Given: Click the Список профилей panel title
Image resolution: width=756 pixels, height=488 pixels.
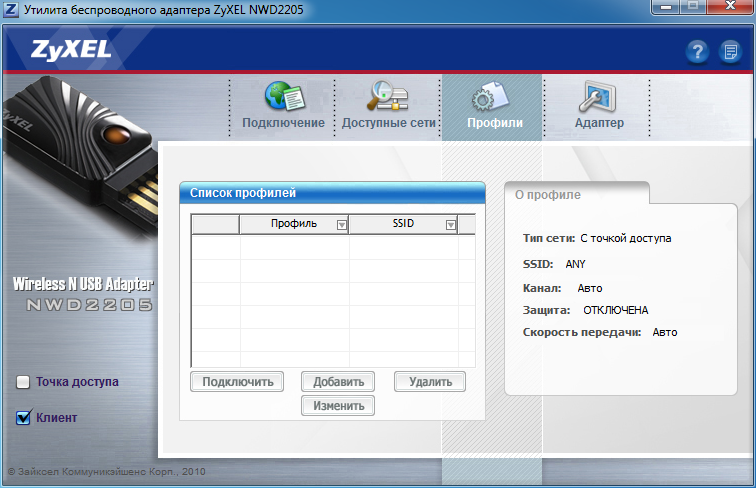Looking at the screenshot, I should [x=243, y=193].
